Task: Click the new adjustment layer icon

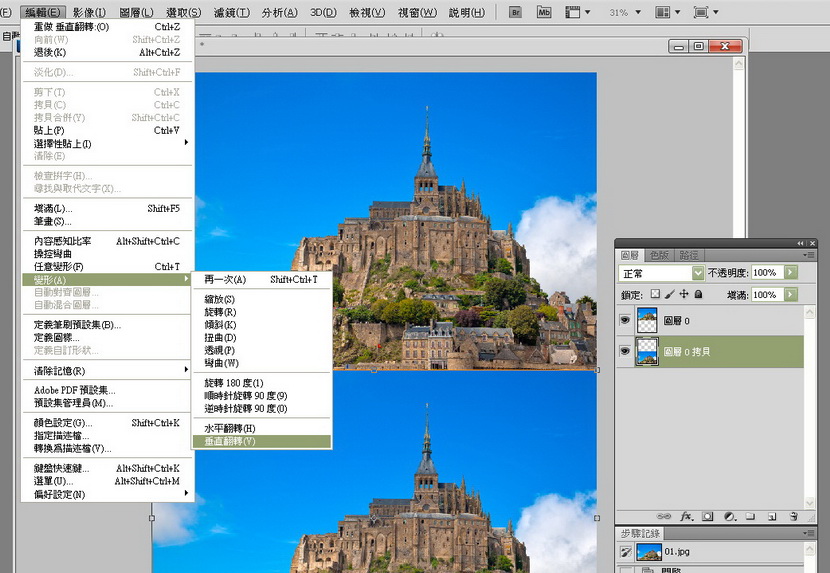Action: point(730,516)
